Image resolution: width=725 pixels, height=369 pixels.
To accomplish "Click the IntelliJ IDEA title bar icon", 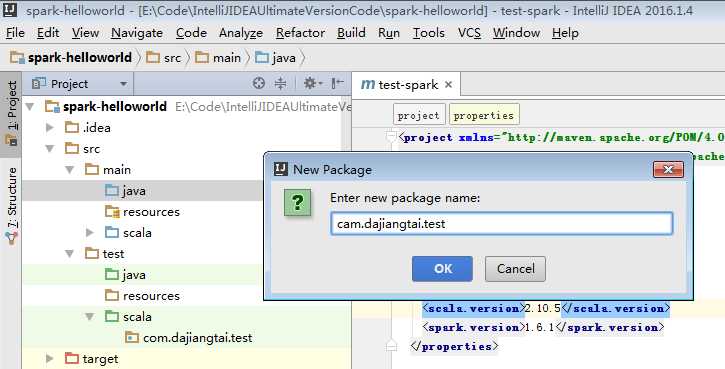I will click(x=10, y=10).
